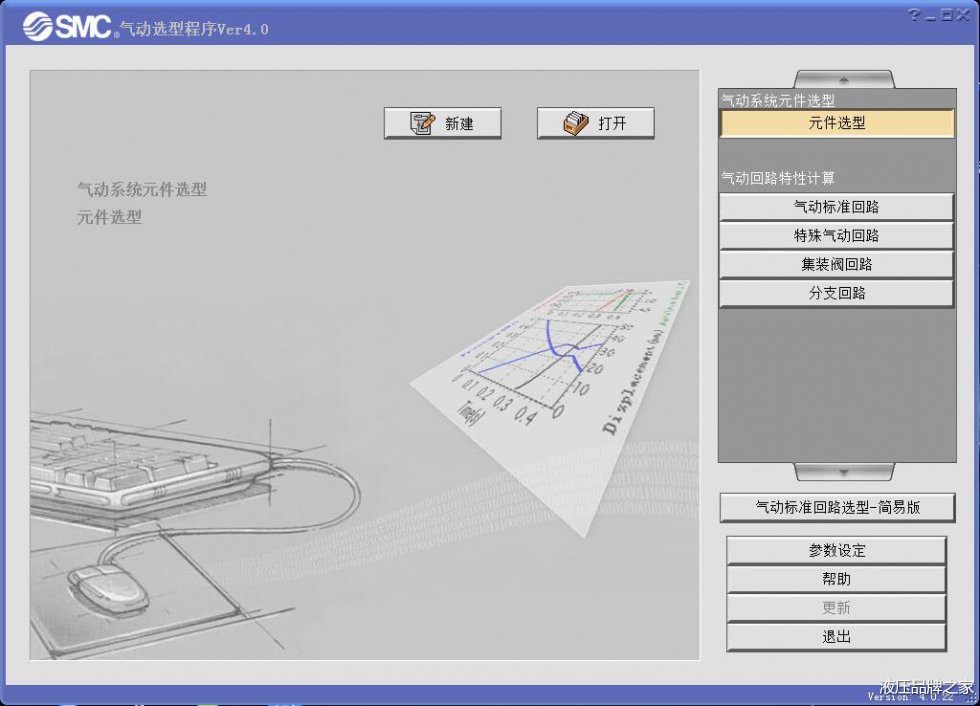Click the SMC logo in title bar
The width and height of the screenshot is (980, 706).
[68, 26]
